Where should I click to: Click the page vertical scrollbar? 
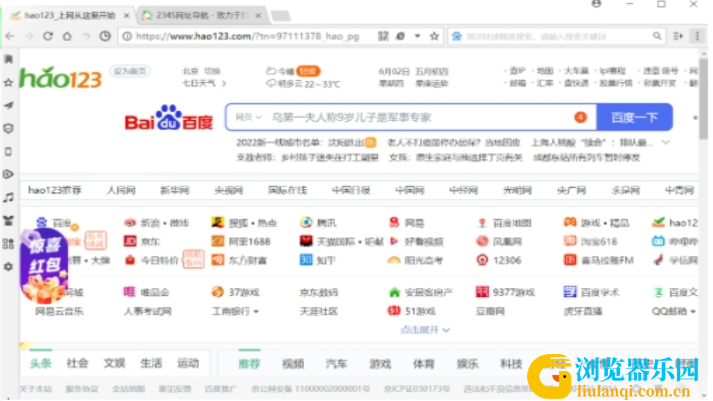(x=703, y=98)
